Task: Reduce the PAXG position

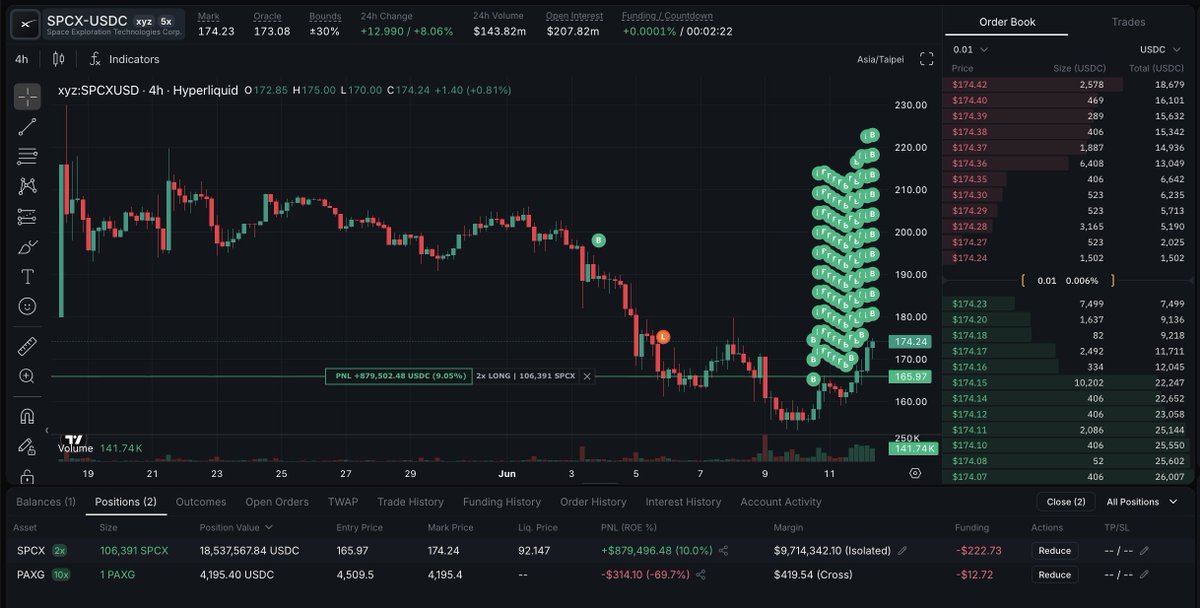Action: click(1055, 575)
